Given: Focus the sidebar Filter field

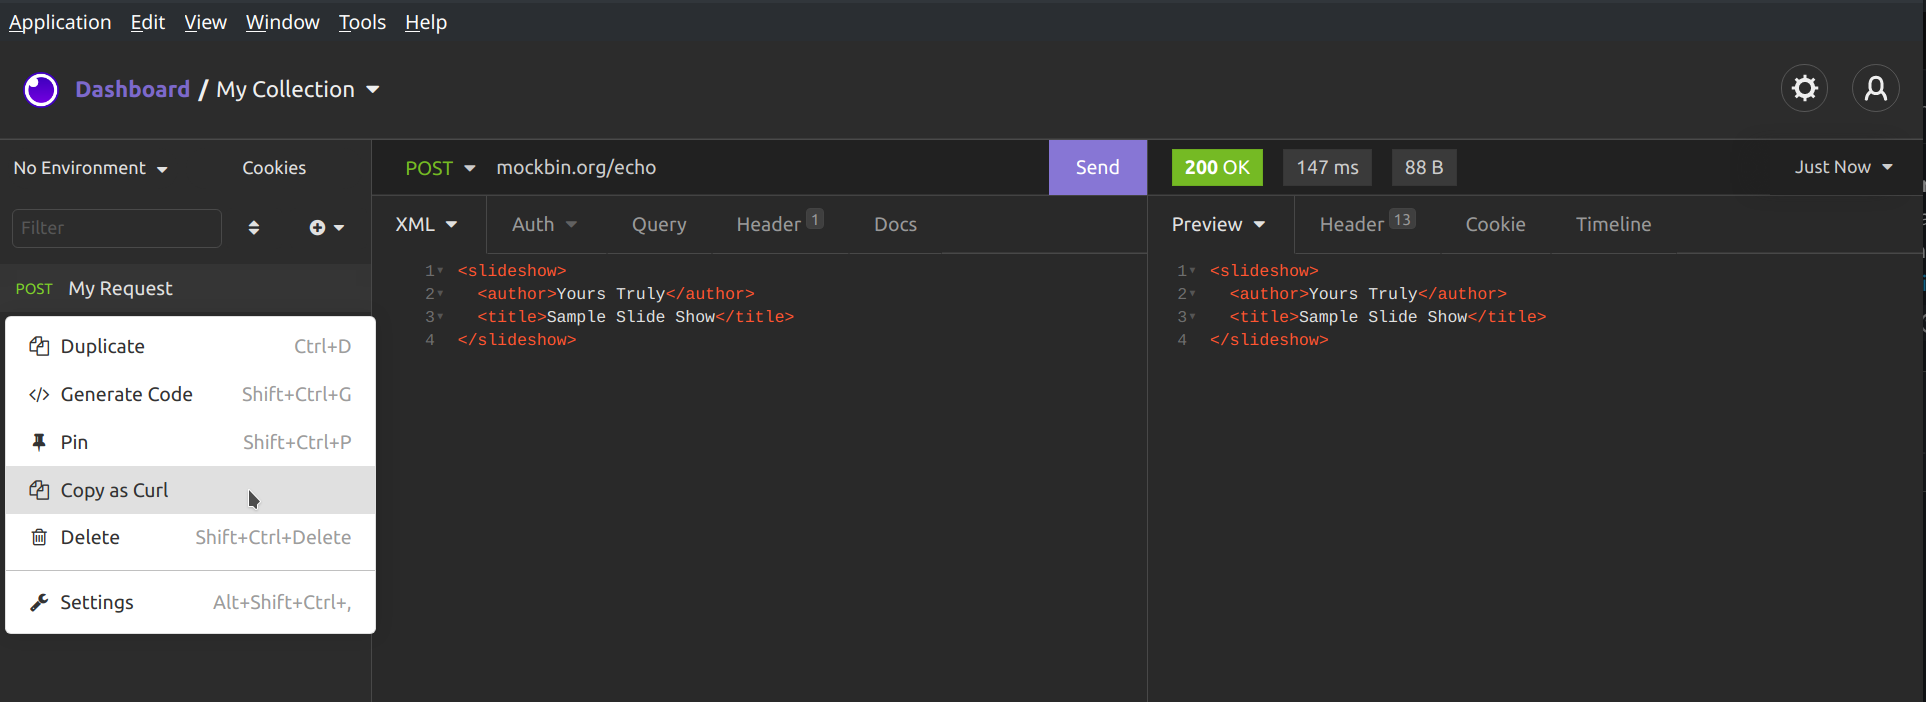Looking at the screenshot, I should tap(117, 228).
